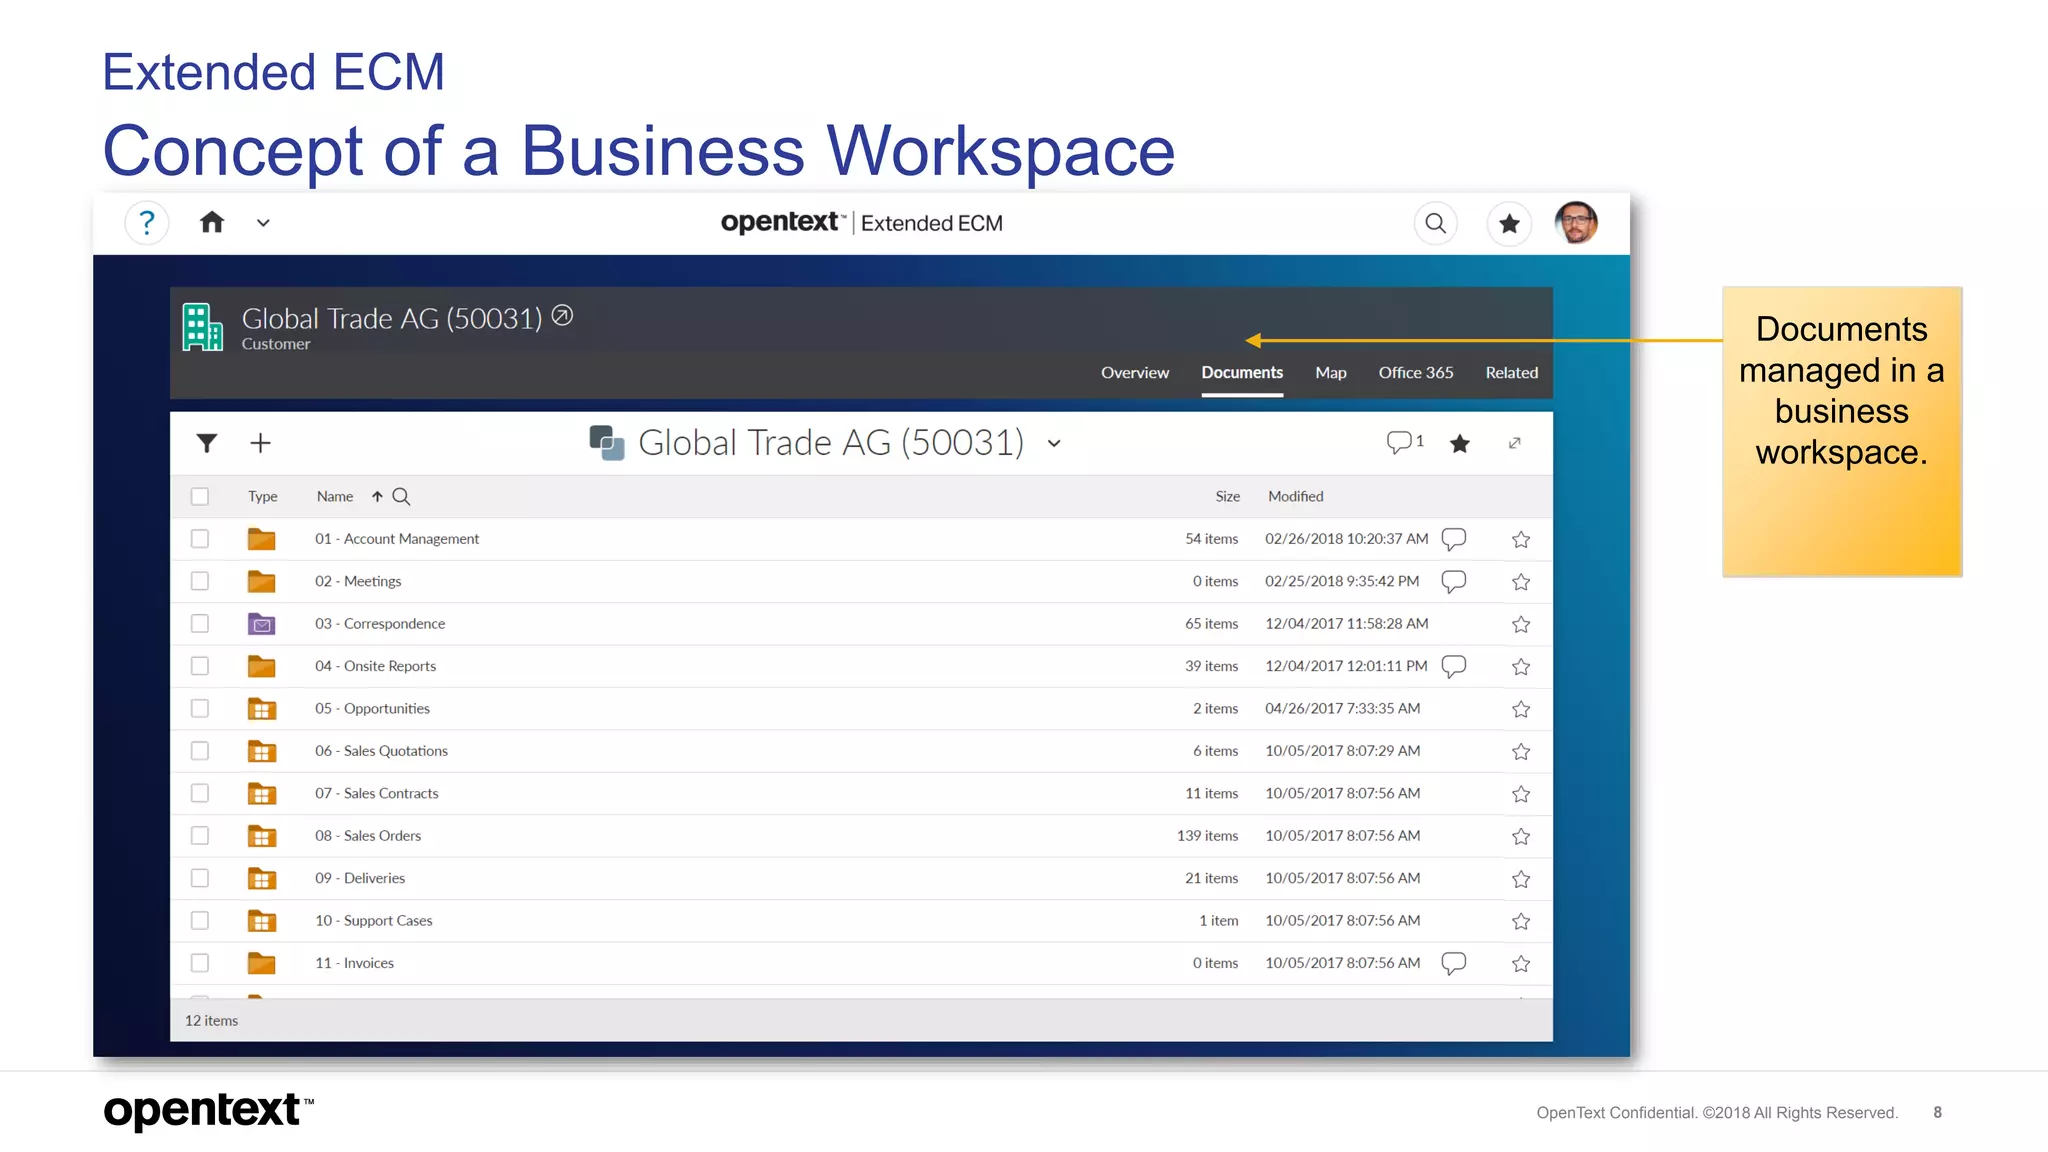Viewport: 2048px width, 1152px height.
Task: Favorite the 06 - Sales Quotations row
Action: pyautogui.click(x=1521, y=752)
